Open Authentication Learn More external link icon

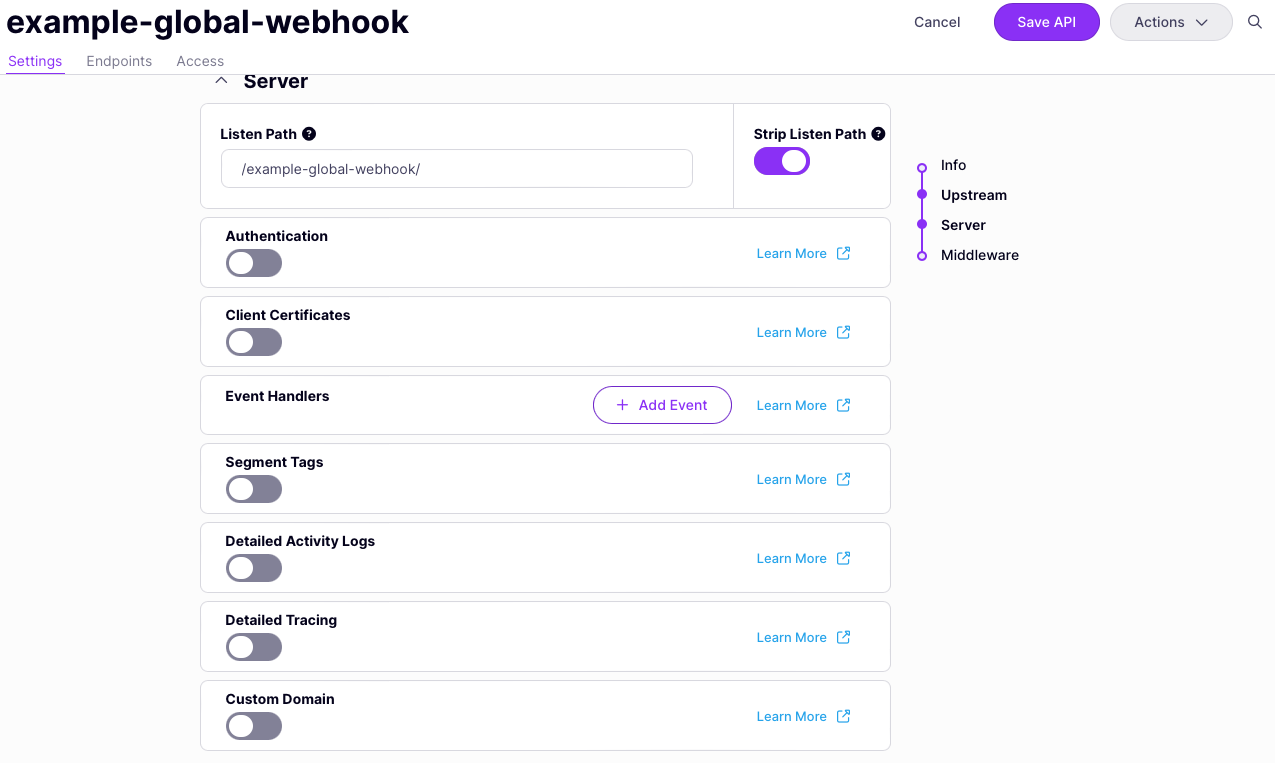click(x=843, y=253)
